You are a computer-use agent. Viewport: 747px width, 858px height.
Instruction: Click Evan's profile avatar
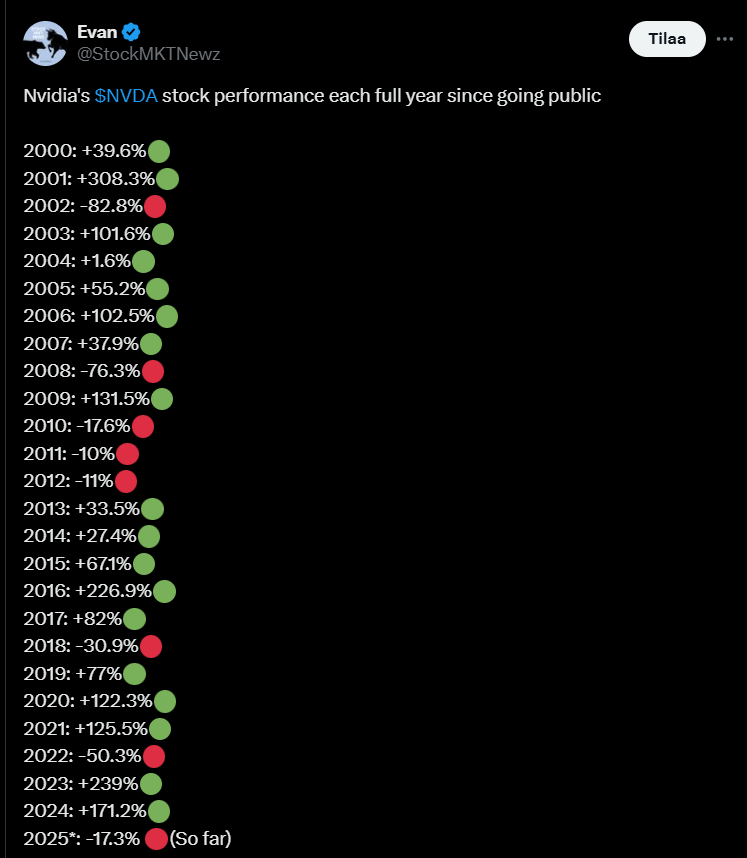pos(45,43)
